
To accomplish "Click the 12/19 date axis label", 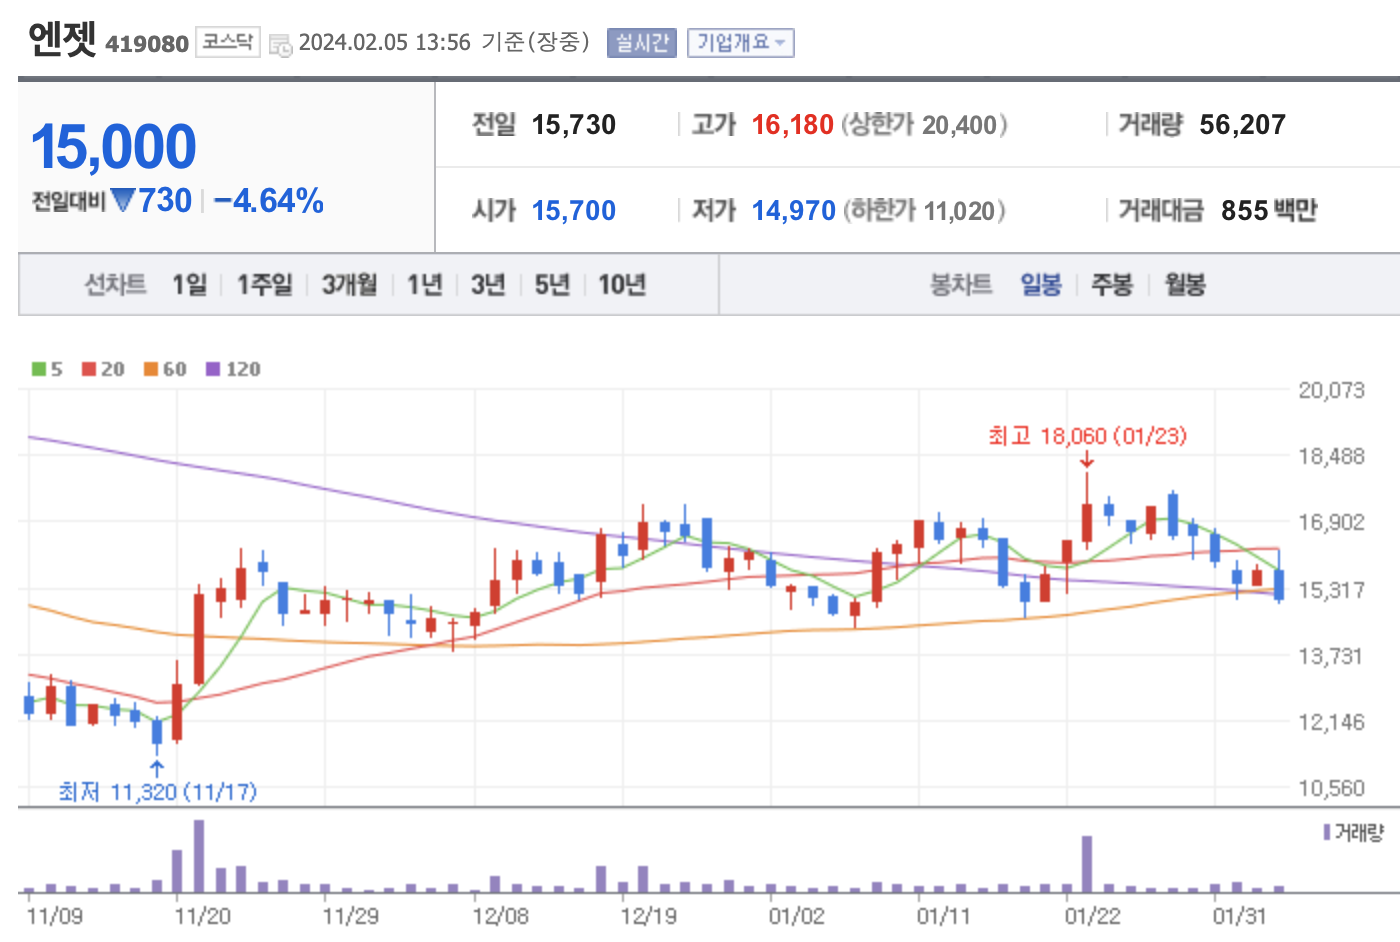I will 648,916.
